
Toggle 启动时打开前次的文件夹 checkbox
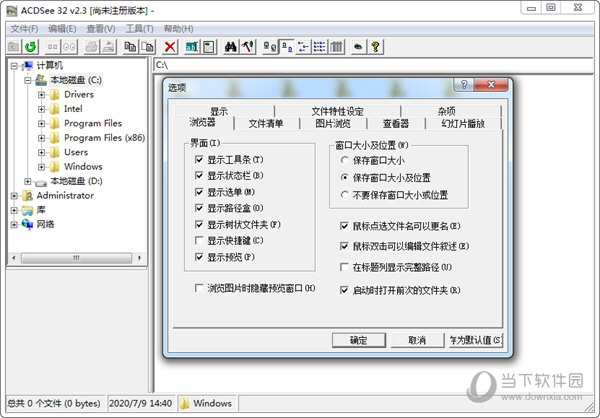click(x=344, y=290)
